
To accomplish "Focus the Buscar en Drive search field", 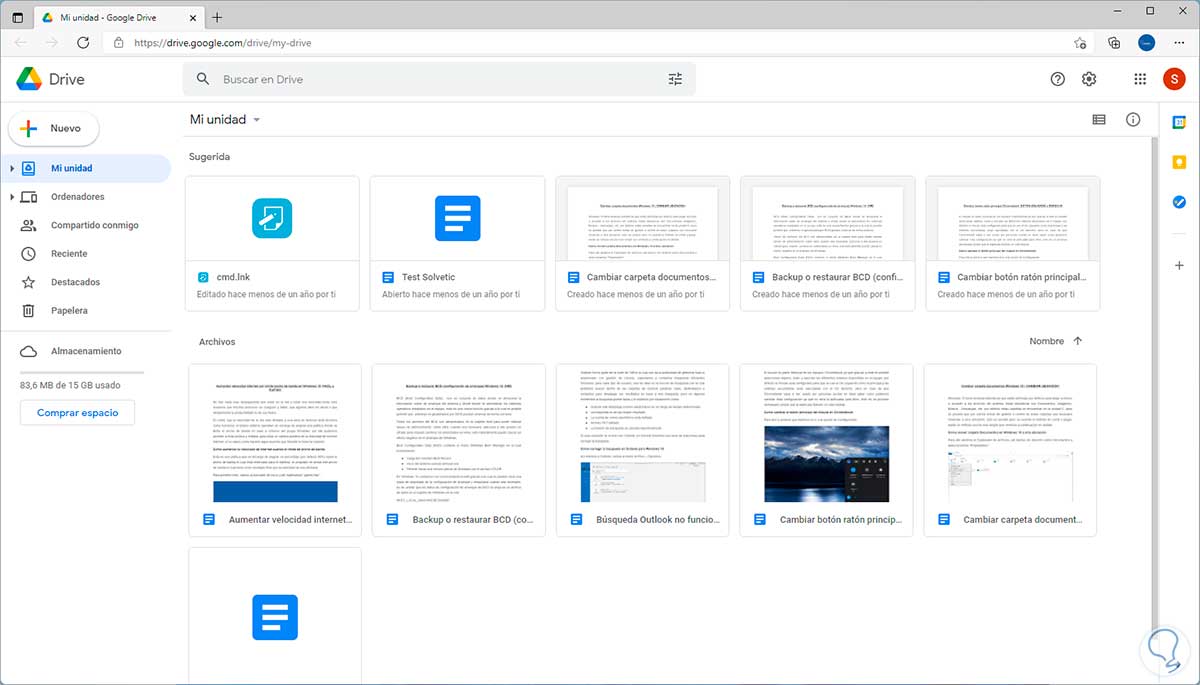I will [x=438, y=79].
